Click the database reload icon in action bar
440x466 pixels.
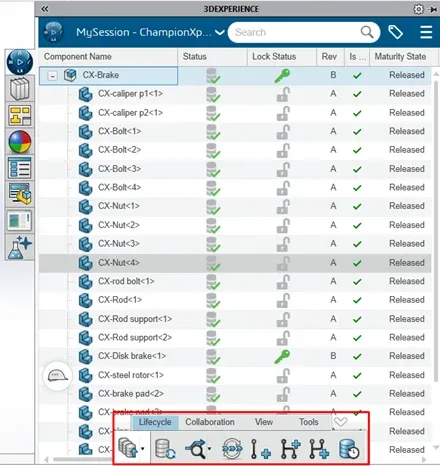click(x=165, y=448)
